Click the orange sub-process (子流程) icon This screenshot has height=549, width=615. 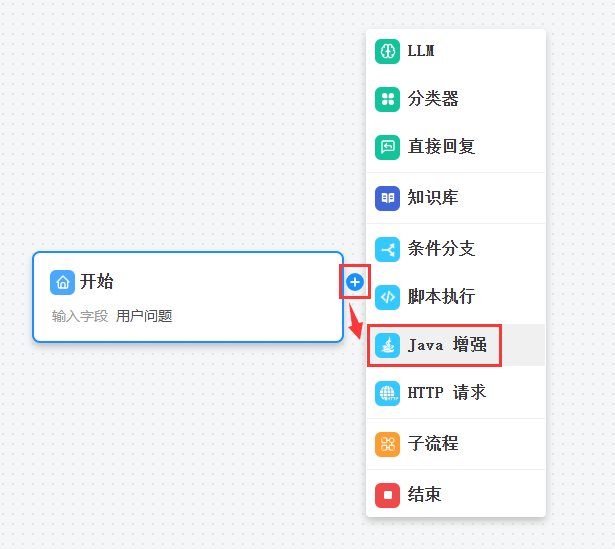387,444
